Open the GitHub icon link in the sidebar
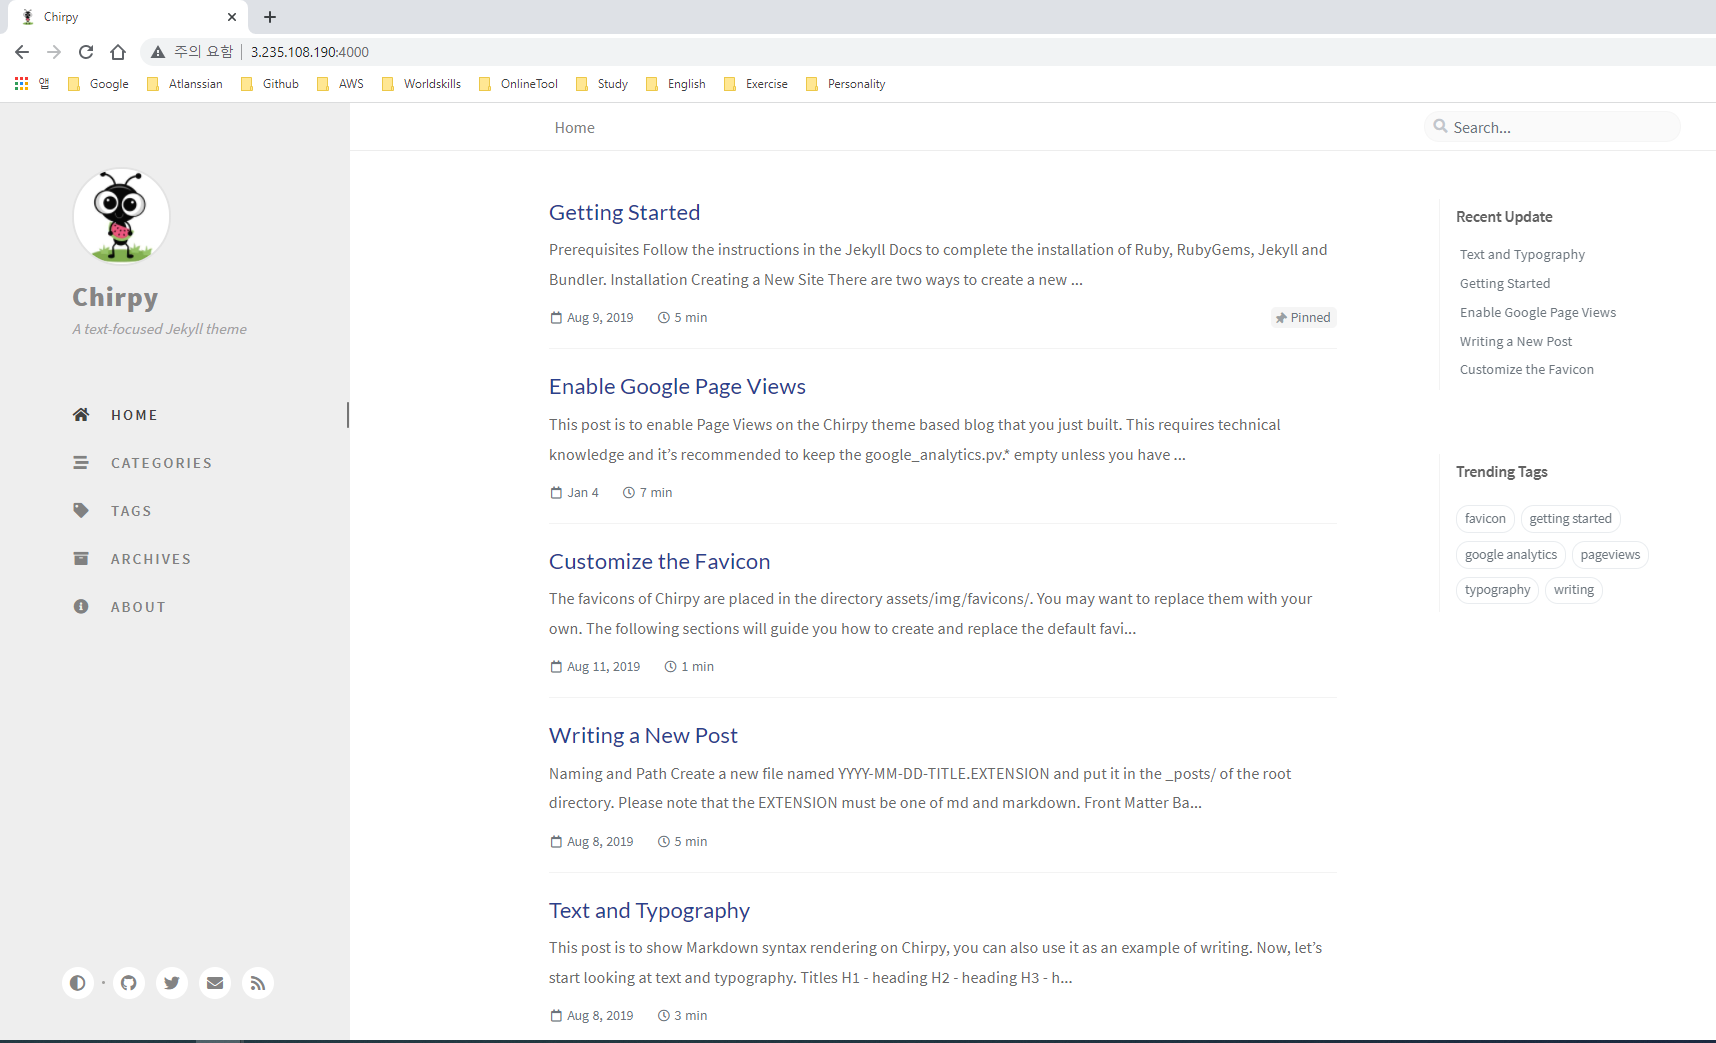 pos(129,983)
